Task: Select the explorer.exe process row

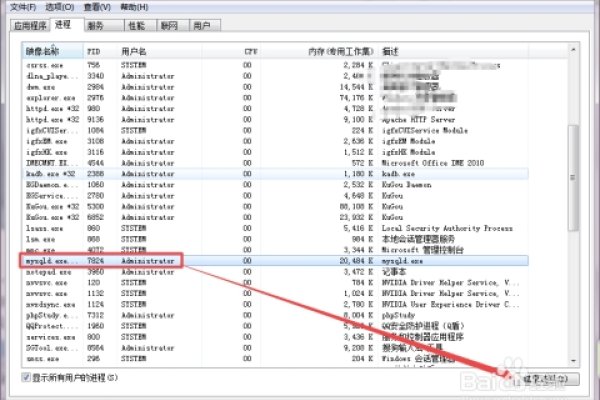Action: pyautogui.click(x=276, y=98)
